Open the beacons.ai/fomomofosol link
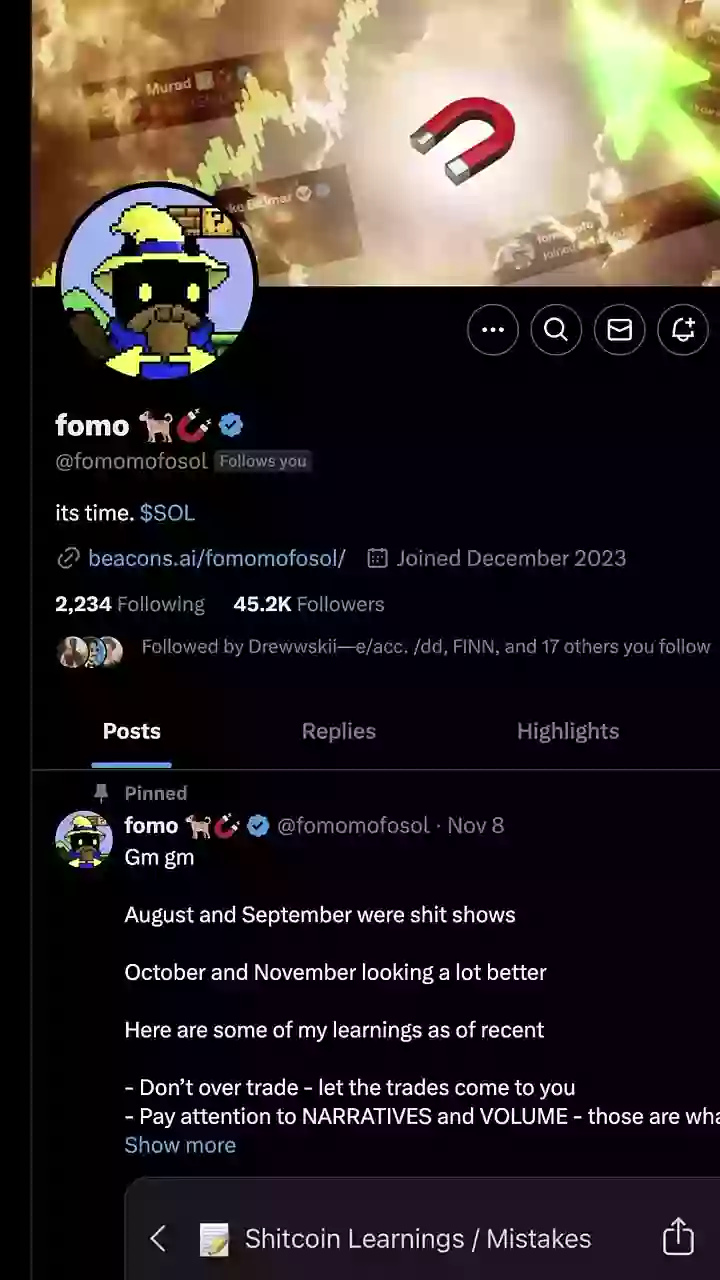Image resolution: width=720 pixels, height=1280 pixels. tap(217, 558)
